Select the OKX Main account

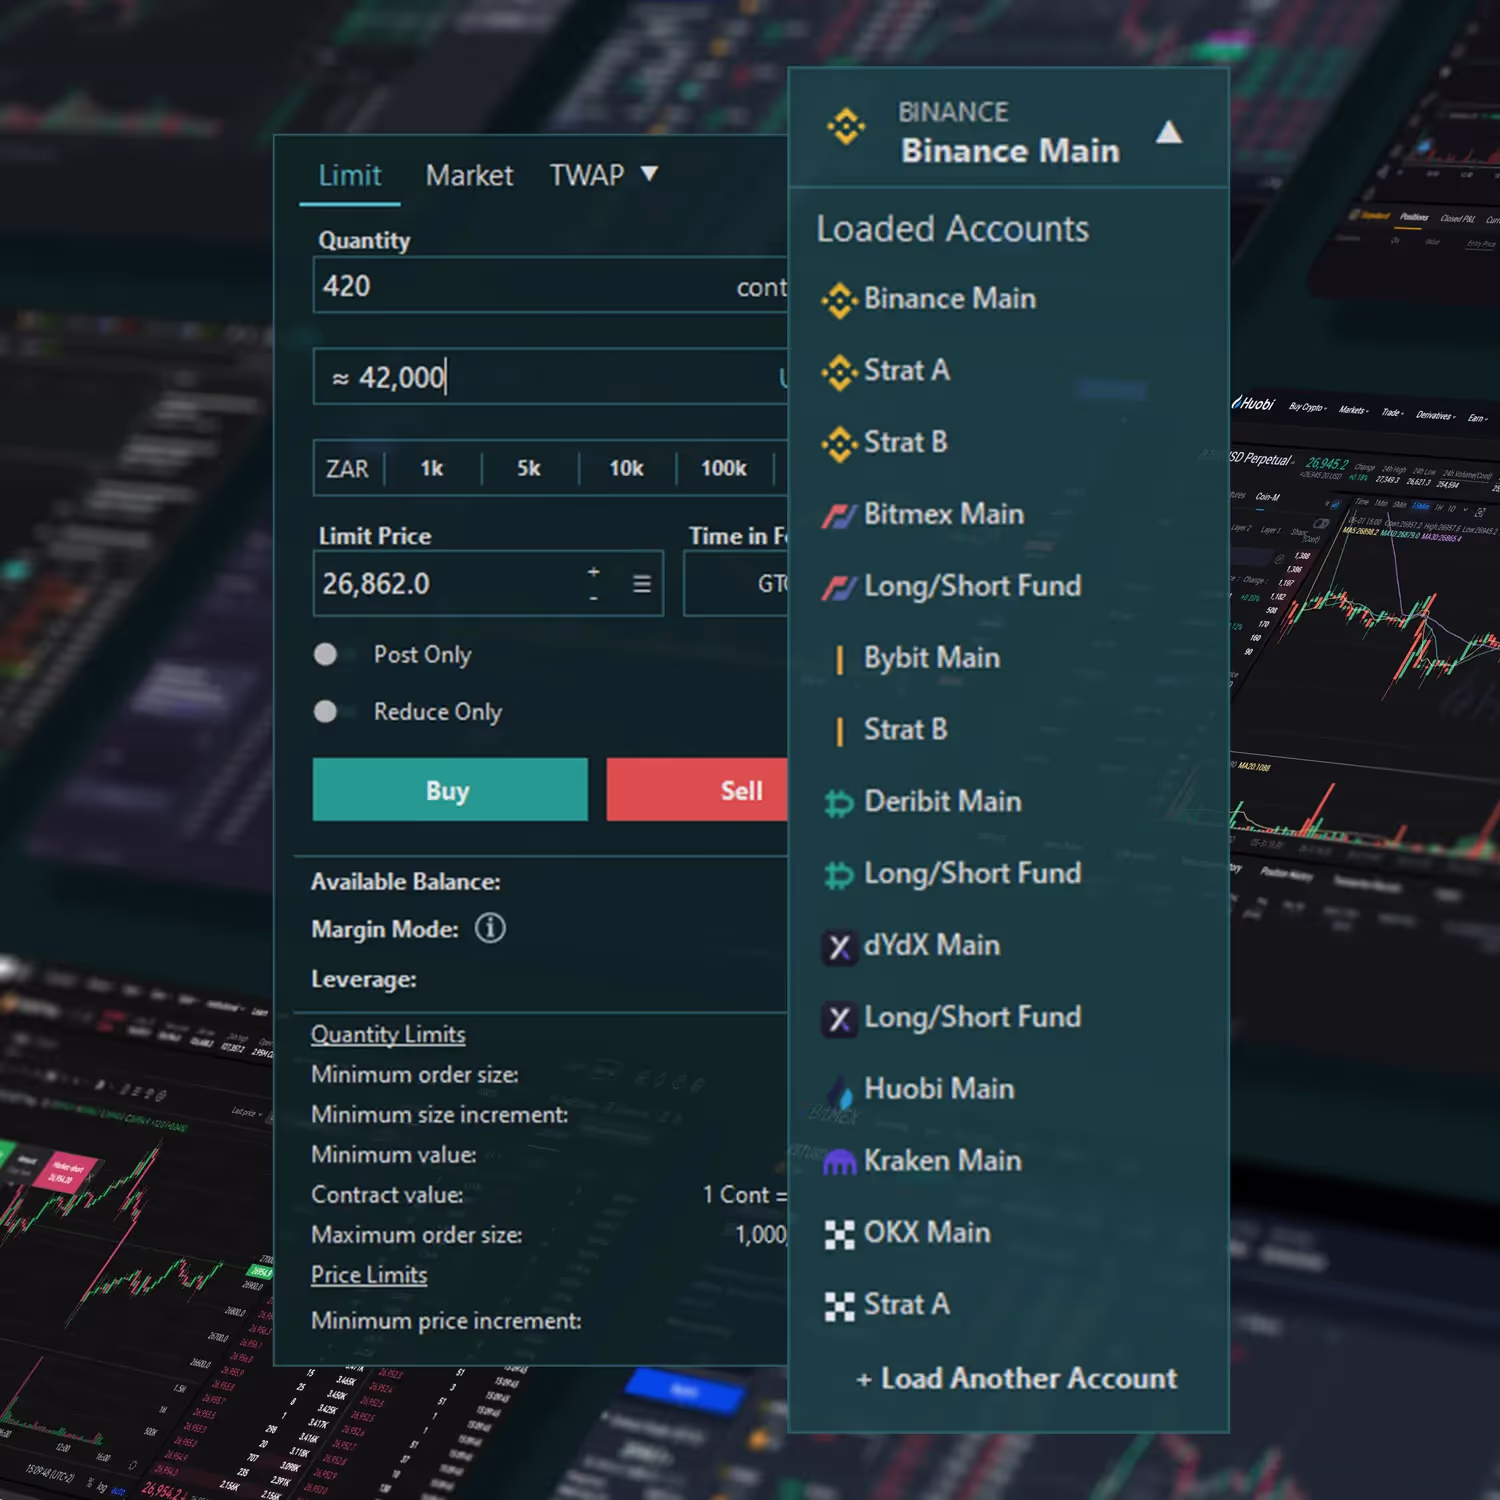tap(927, 1233)
